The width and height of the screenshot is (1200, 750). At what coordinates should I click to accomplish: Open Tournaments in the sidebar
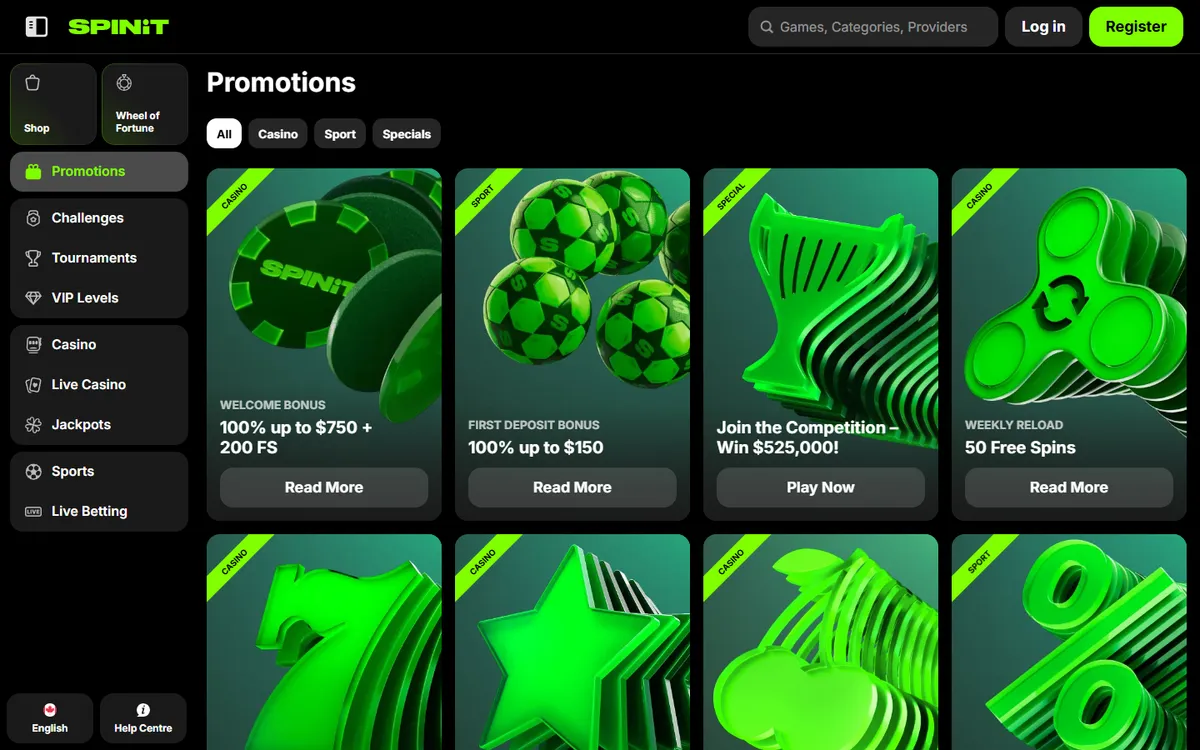[x=99, y=258]
